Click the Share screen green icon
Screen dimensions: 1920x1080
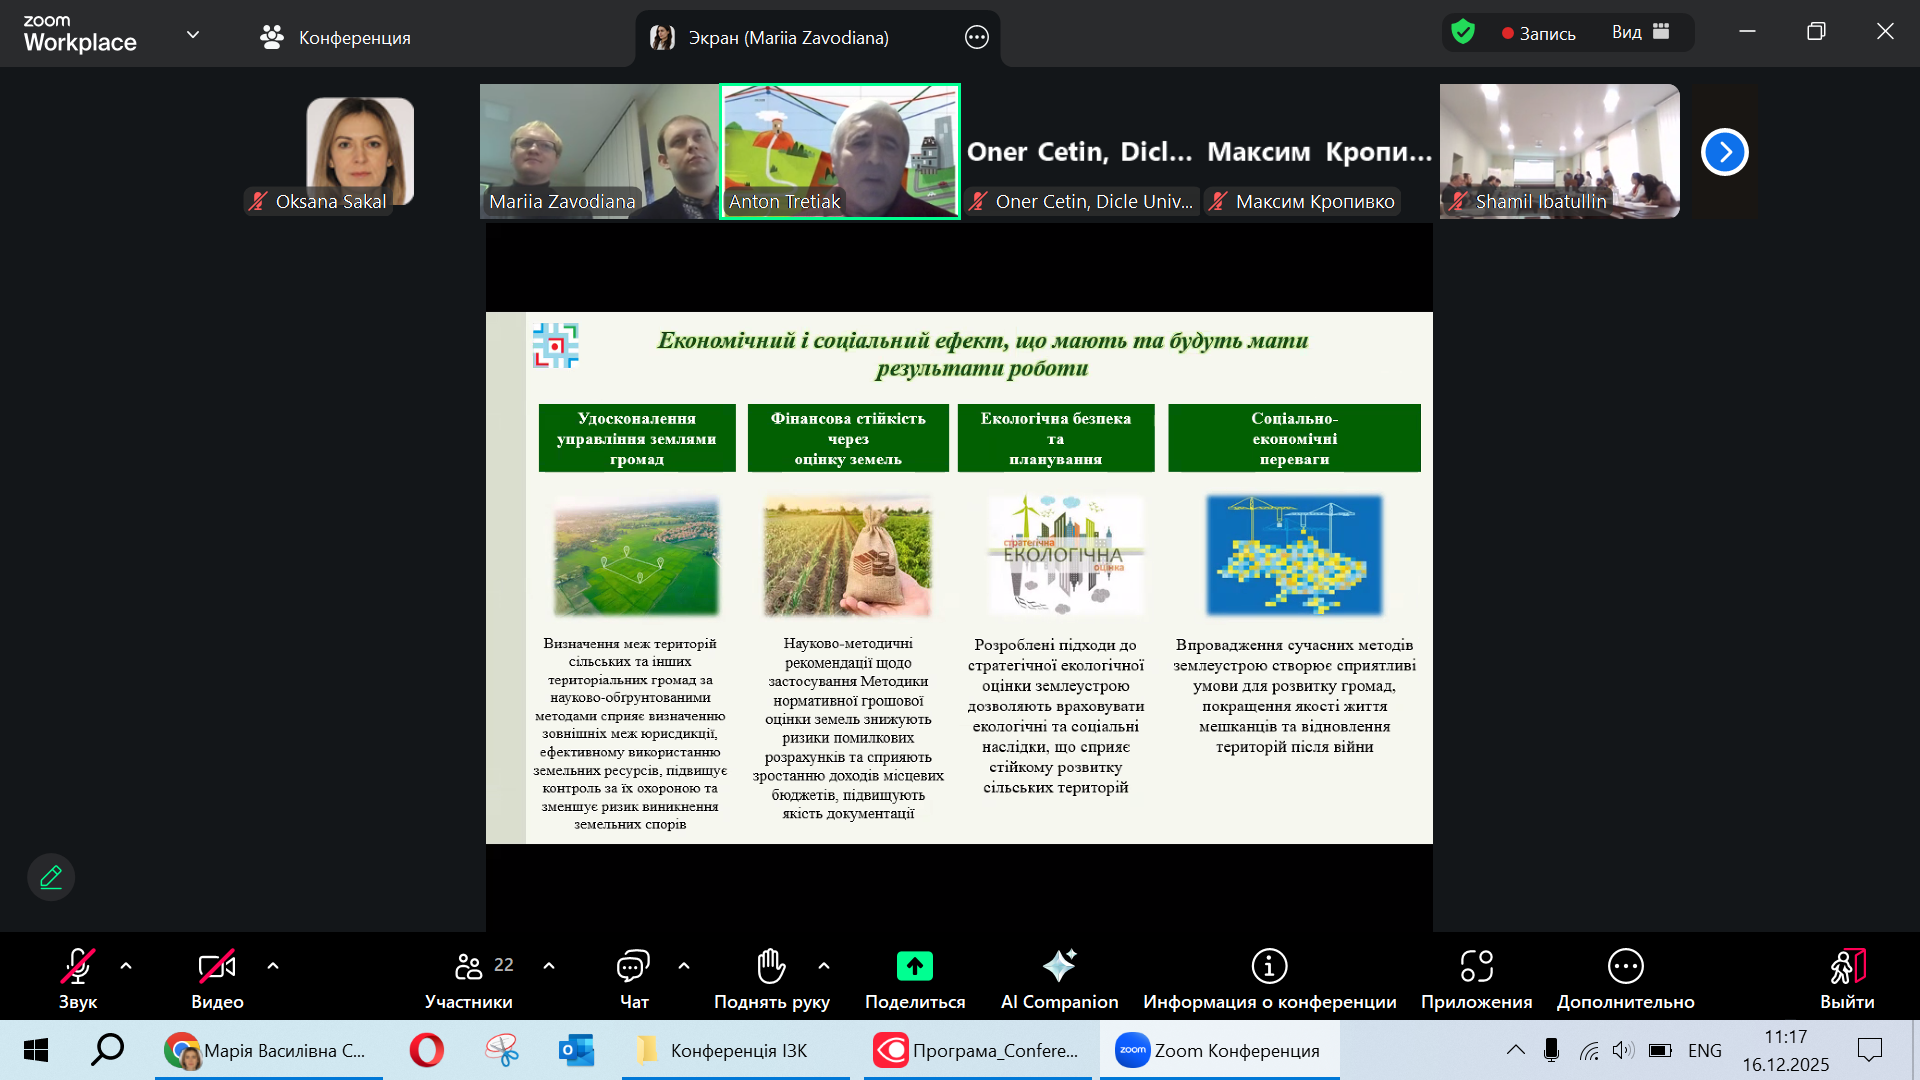click(x=914, y=966)
